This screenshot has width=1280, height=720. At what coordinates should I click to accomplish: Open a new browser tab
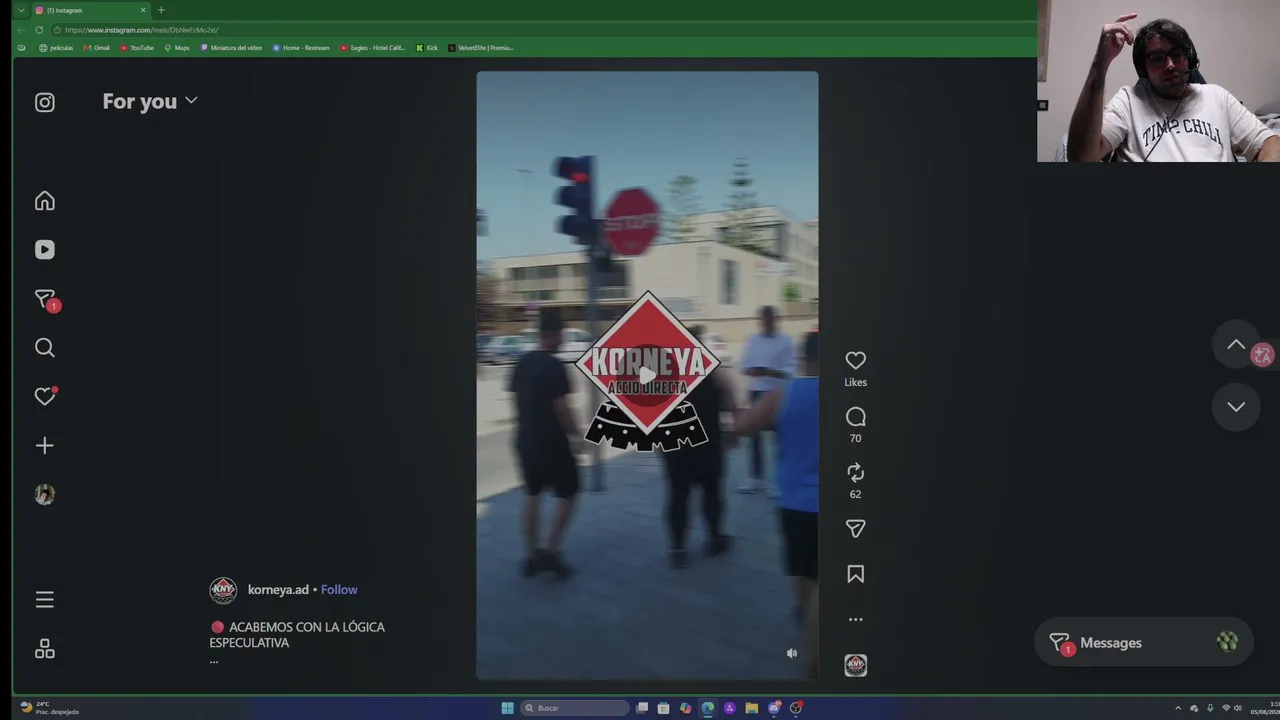(x=161, y=10)
